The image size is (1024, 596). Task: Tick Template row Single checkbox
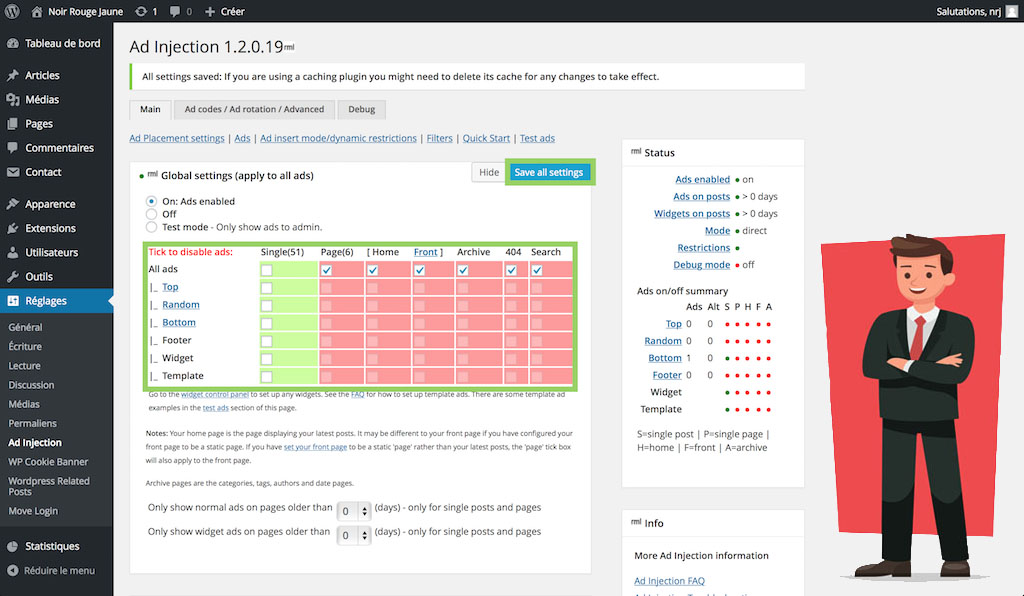266,376
